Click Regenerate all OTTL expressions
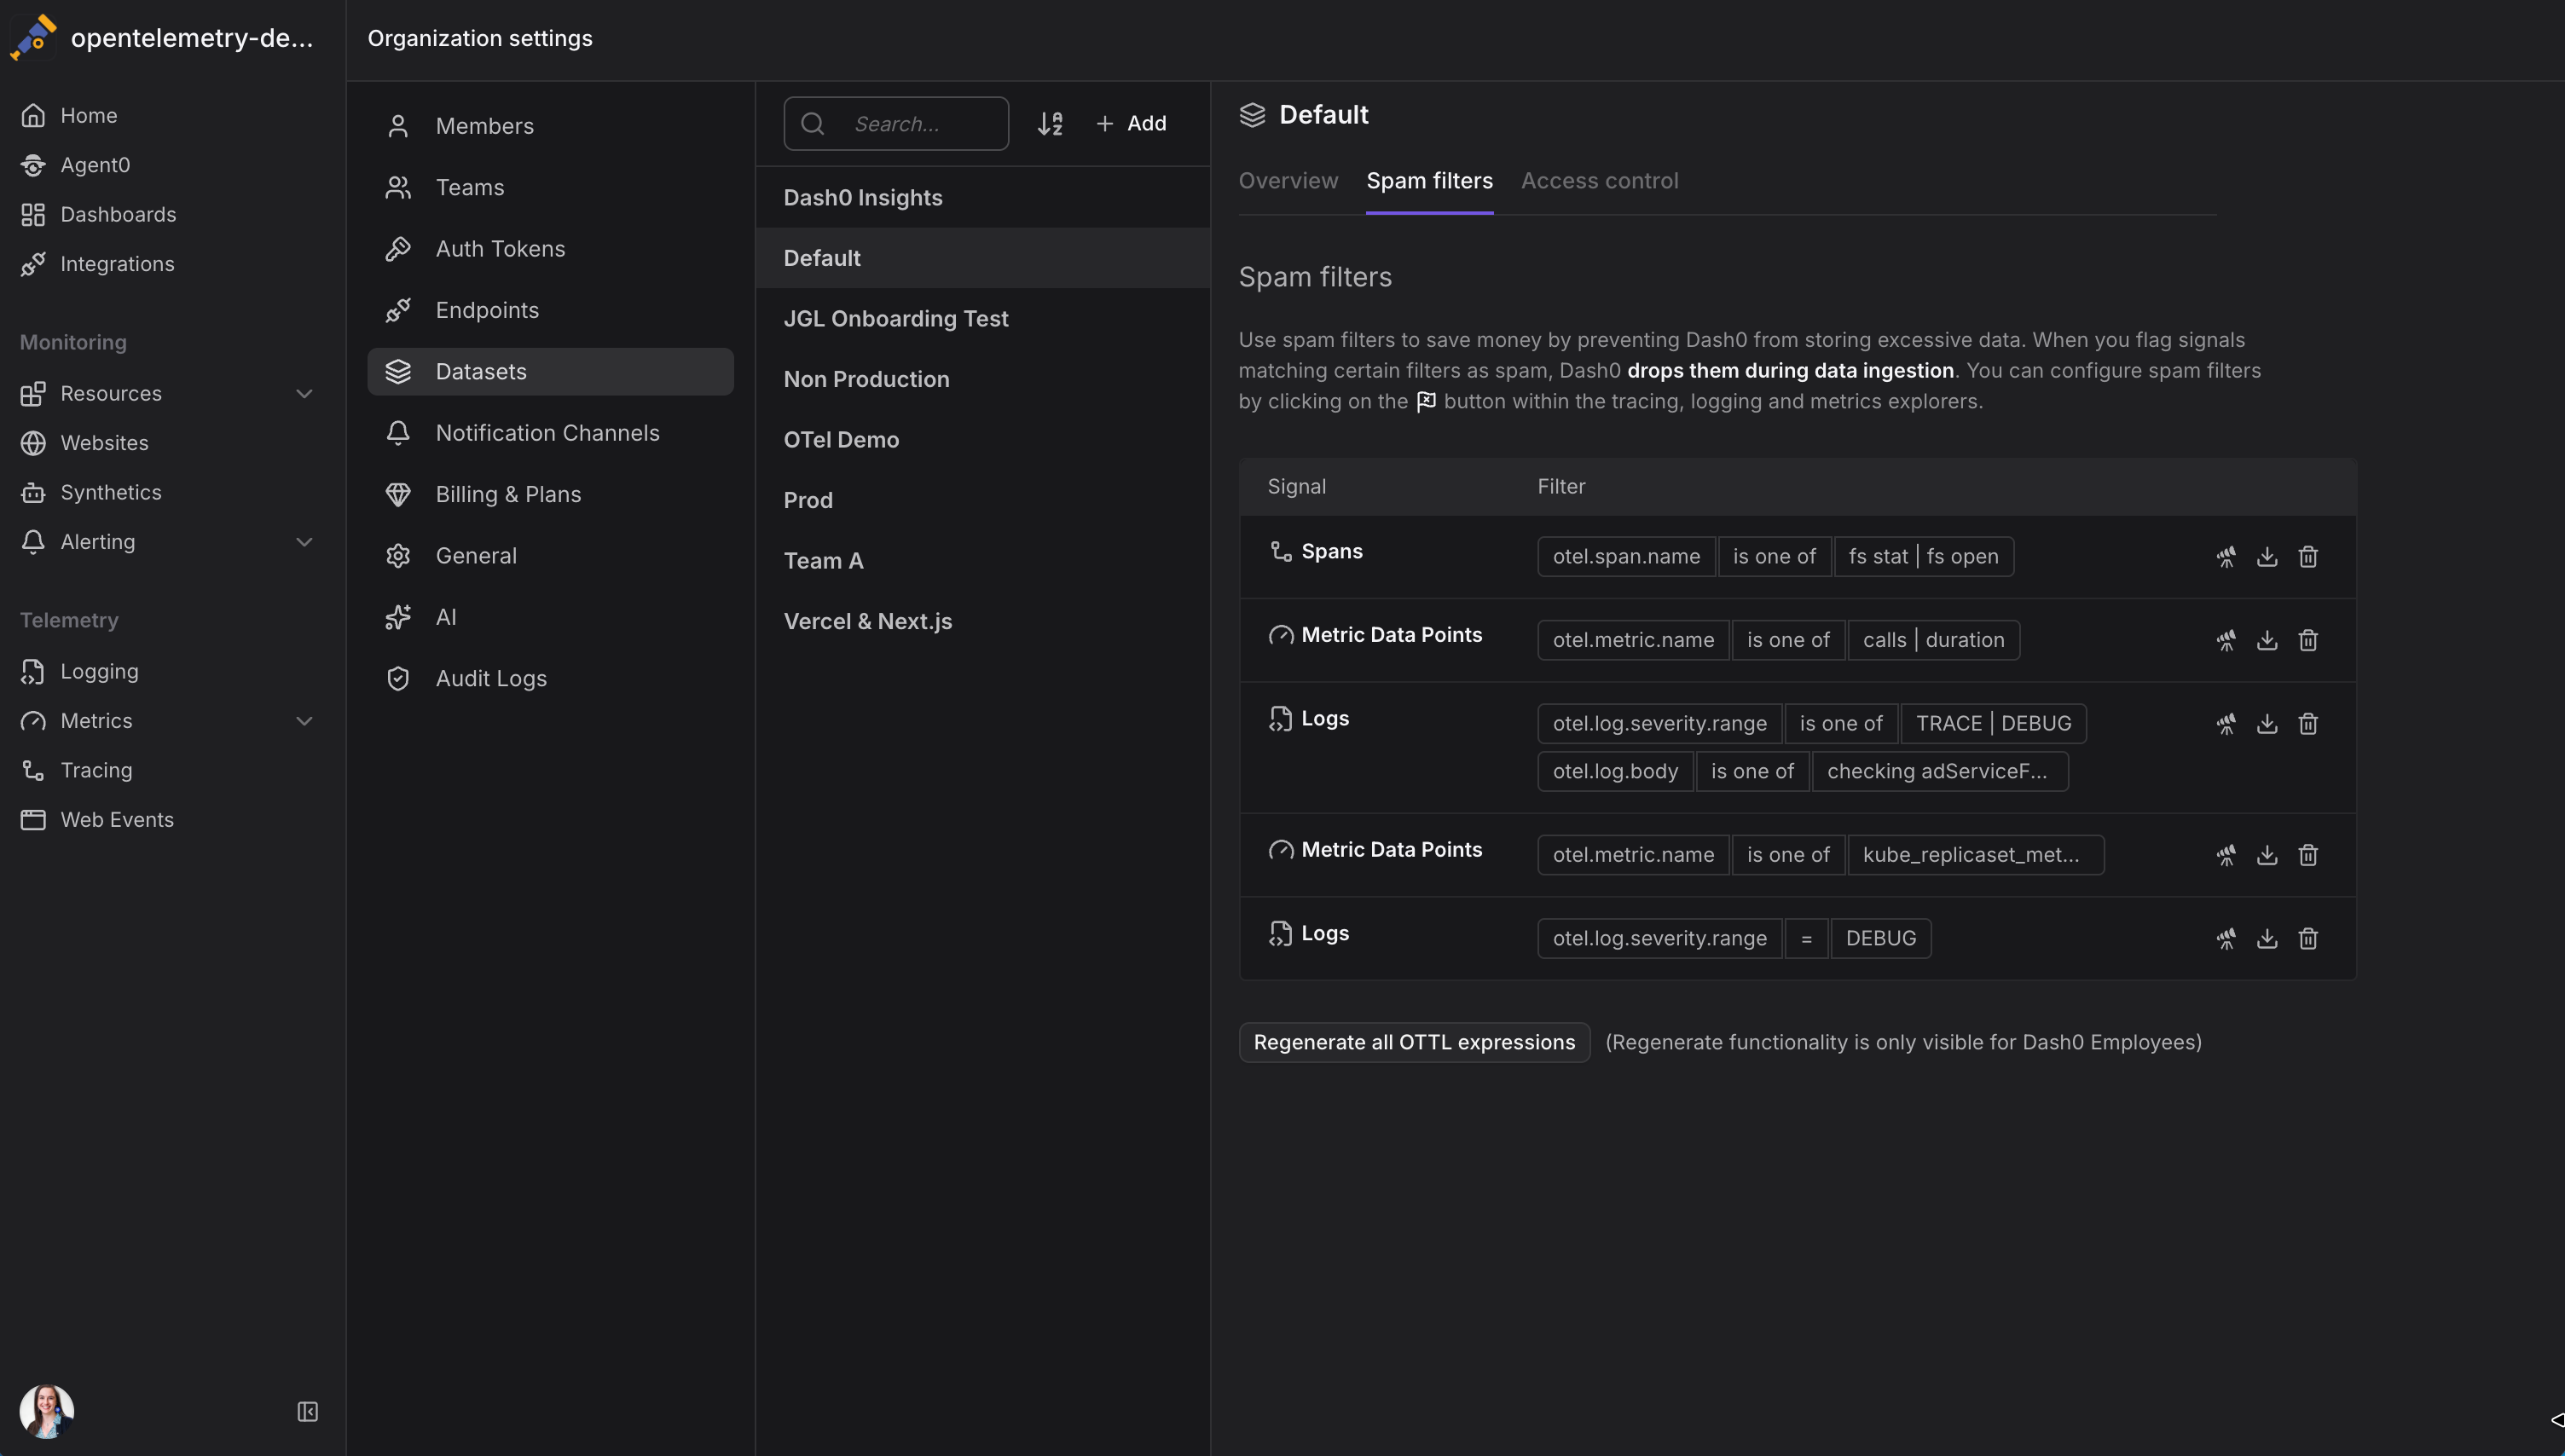Screen dimensions: 2565x1456 click(1413, 1042)
